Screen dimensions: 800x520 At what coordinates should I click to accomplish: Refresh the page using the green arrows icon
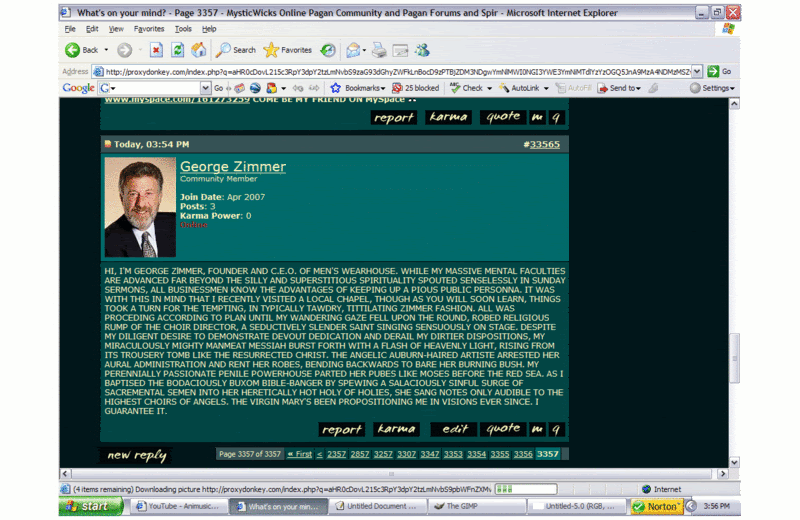click(178, 50)
